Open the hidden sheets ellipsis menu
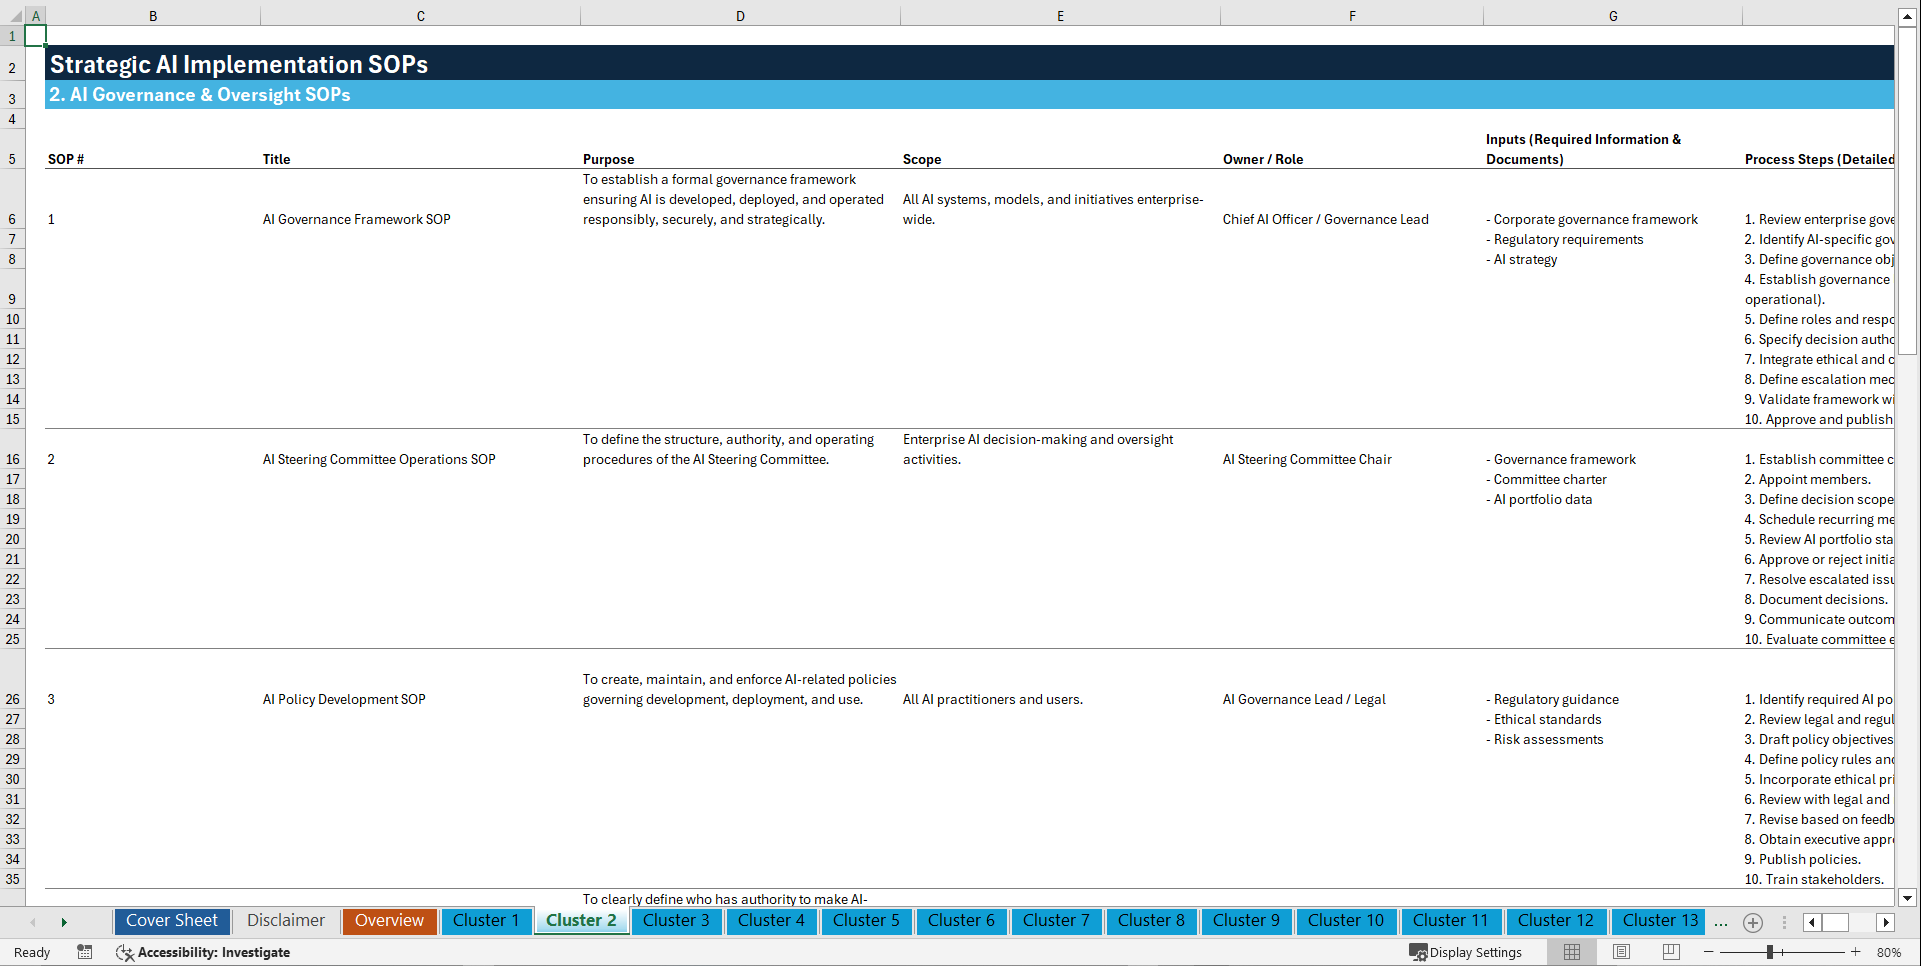1921x966 pixels. click(x=1721, y=921)
